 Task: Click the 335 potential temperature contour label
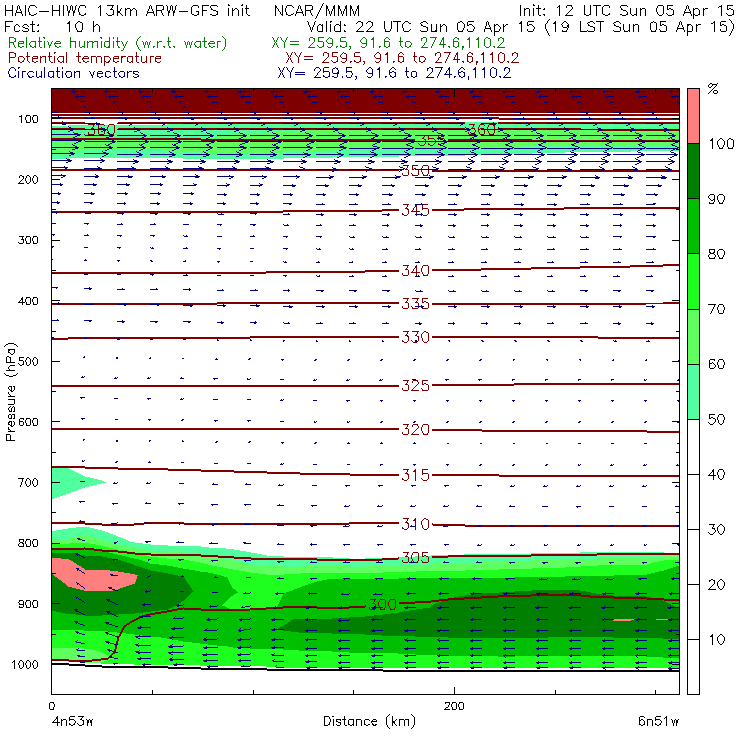(x=415, y=303)
